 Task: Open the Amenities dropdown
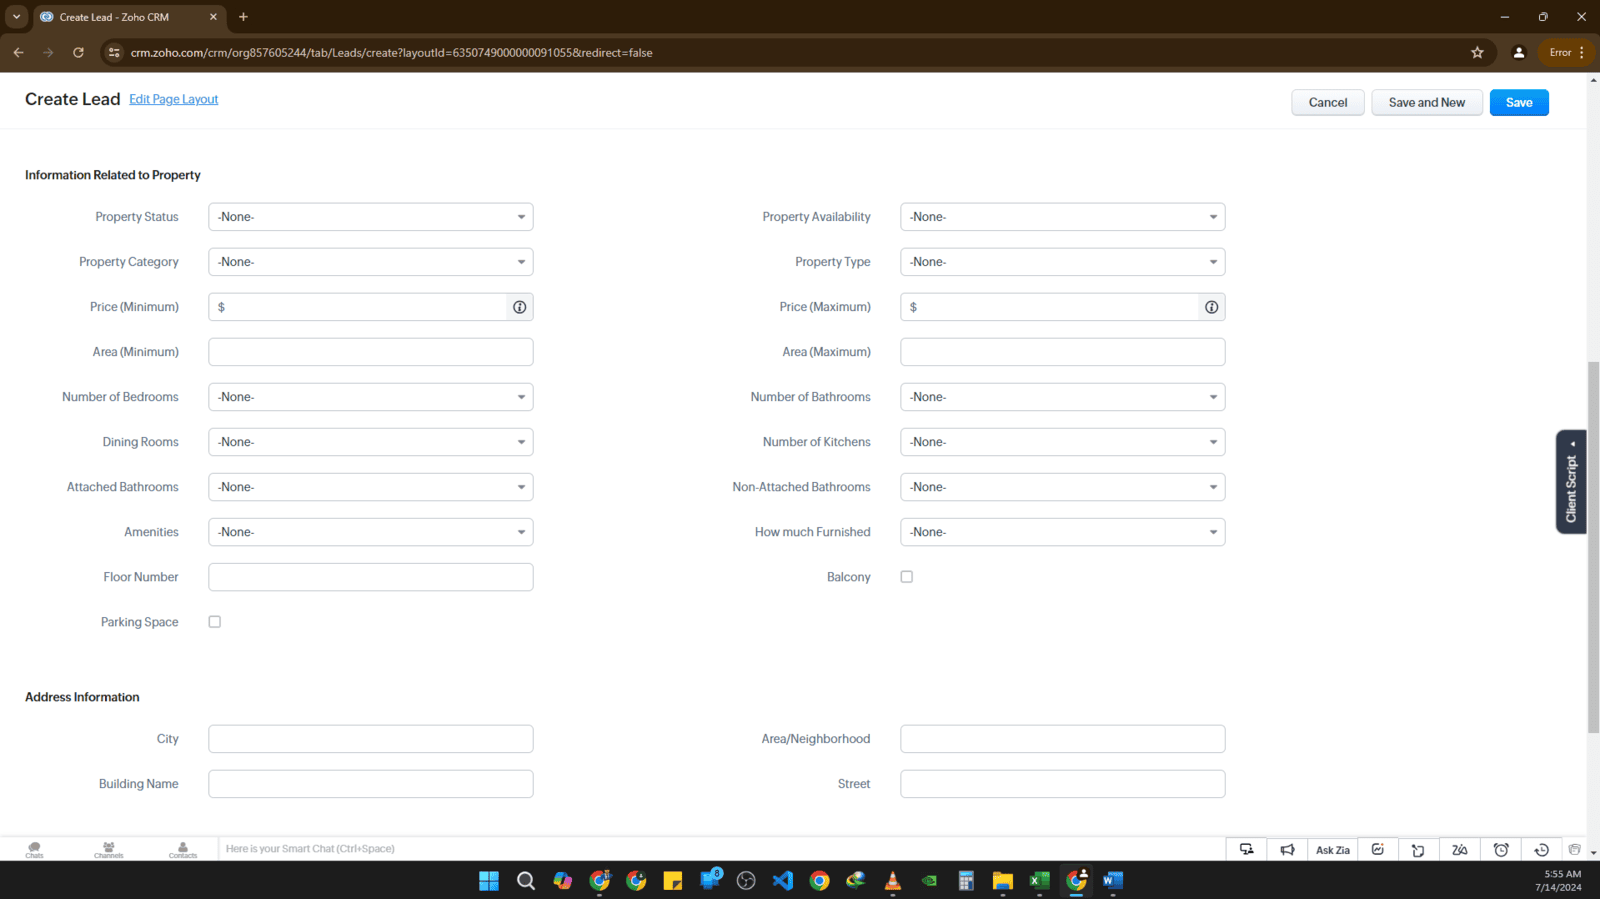pos(371,532)
